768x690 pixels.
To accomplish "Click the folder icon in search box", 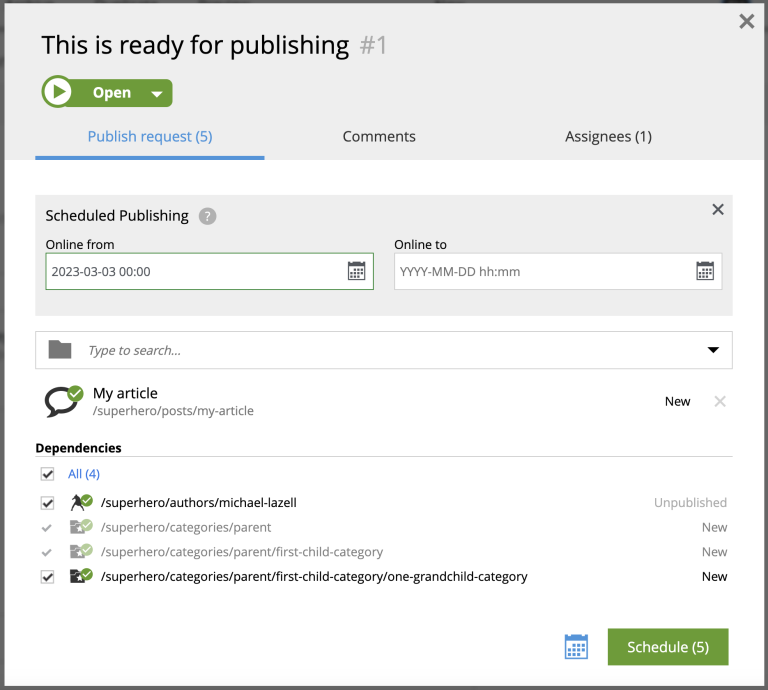I will tap(60, 350).
